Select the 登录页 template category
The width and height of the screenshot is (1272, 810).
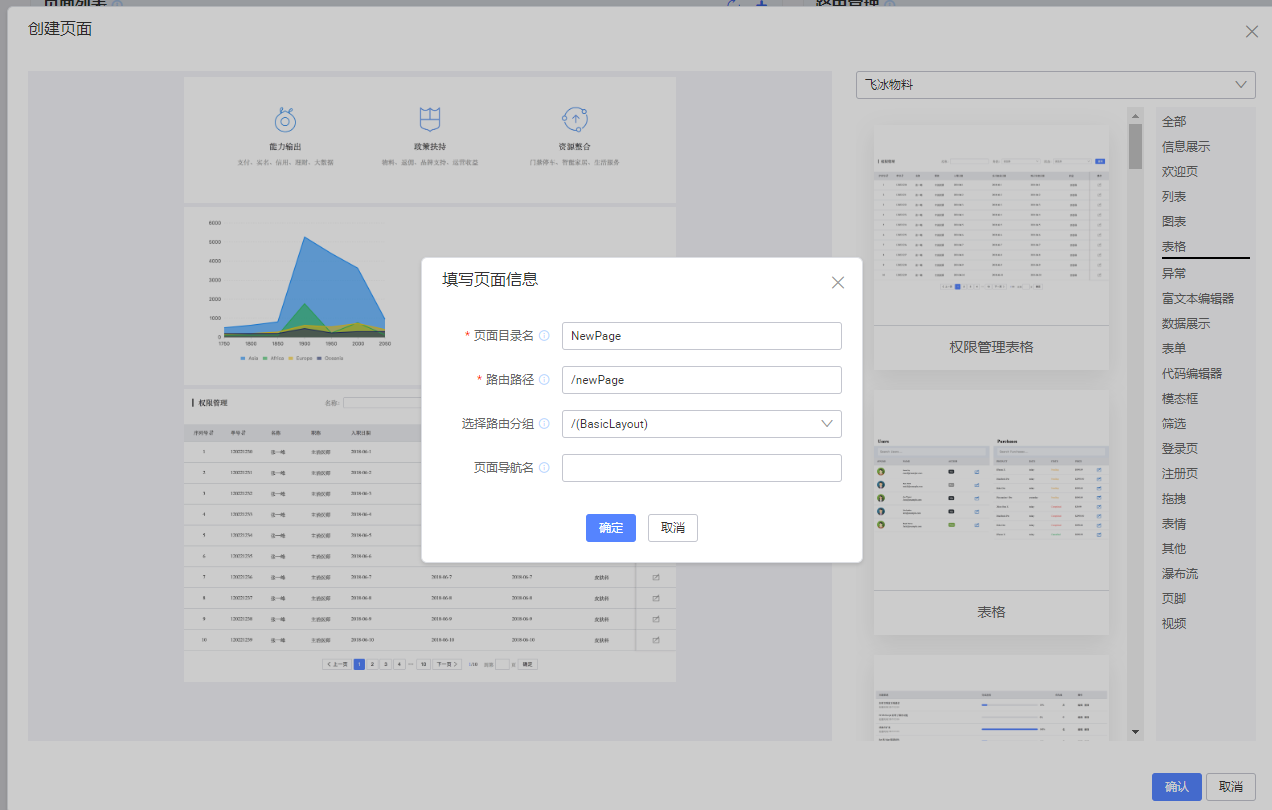pos(1179,448)
